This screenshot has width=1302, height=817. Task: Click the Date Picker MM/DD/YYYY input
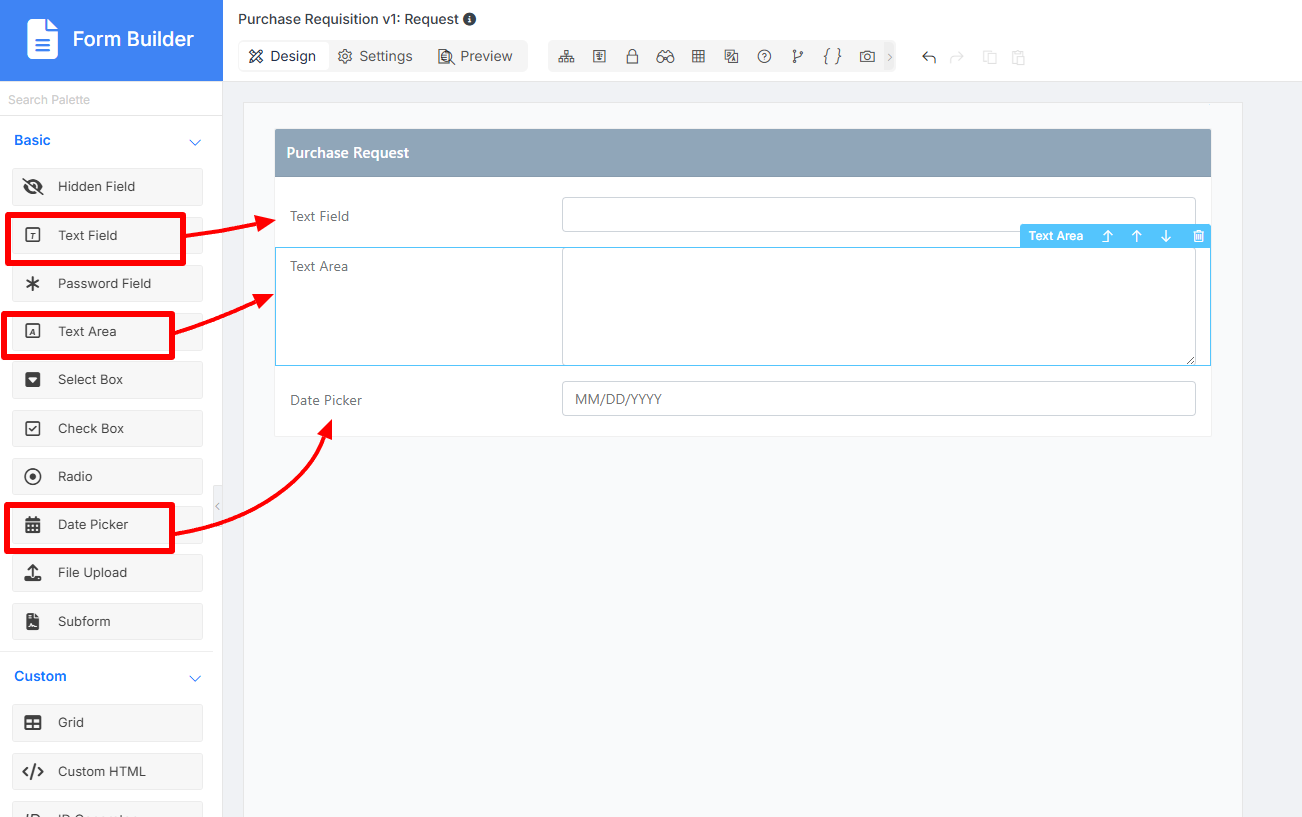click(x=879, y=399)
